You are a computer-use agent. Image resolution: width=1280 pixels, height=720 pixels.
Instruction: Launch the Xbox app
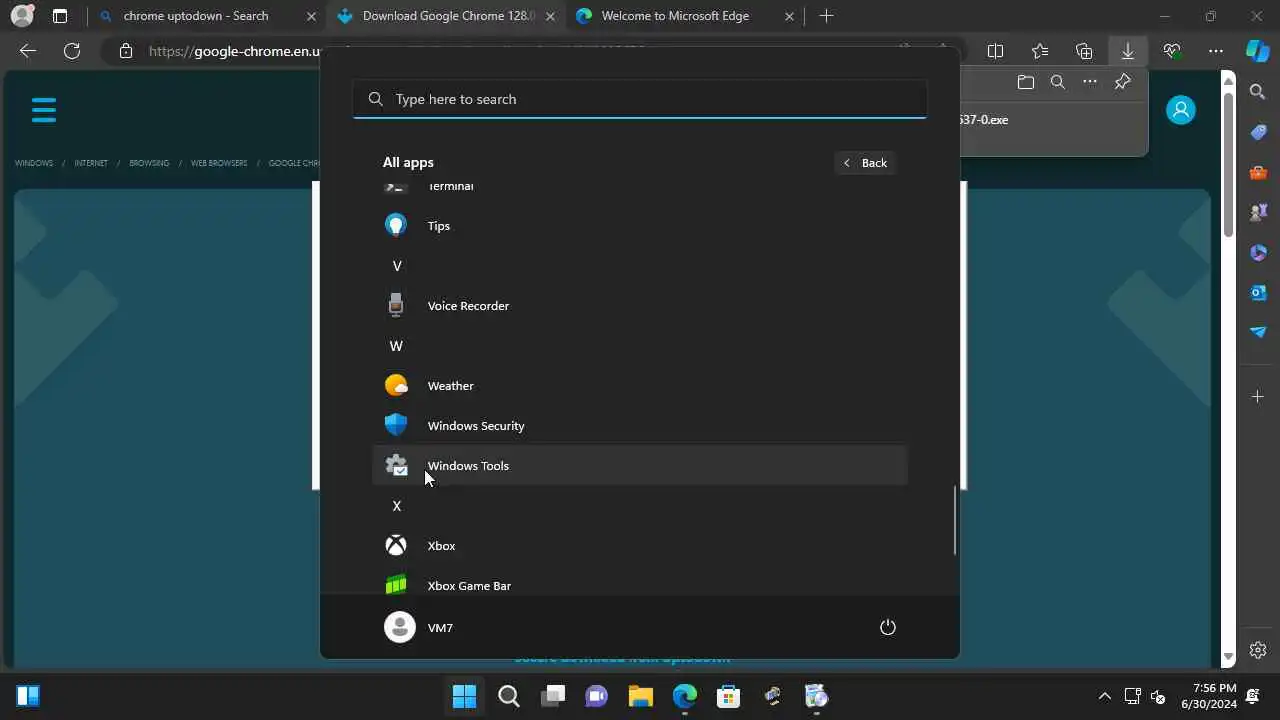click(640, 546)
